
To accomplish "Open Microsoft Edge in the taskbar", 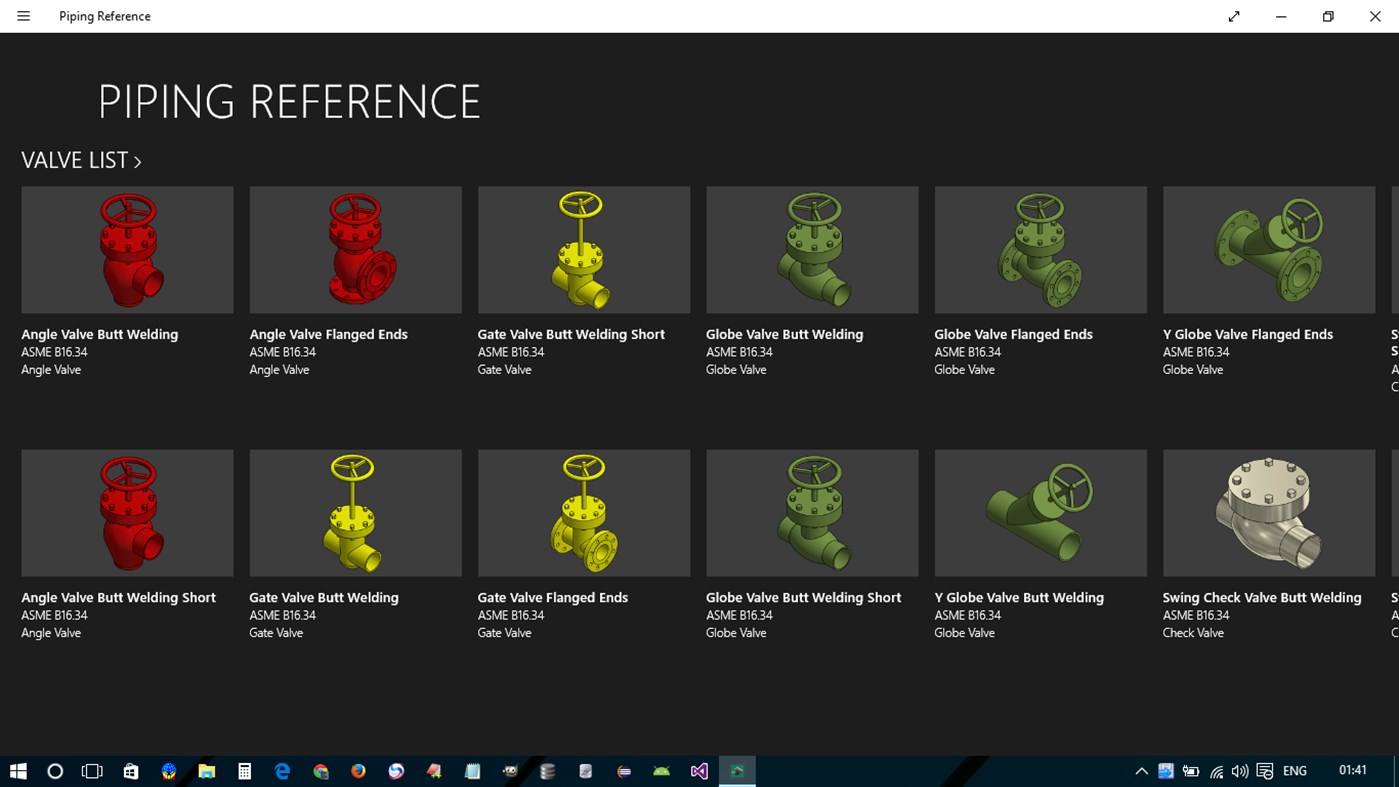I will pyautogui.click(x=282, y=770).
